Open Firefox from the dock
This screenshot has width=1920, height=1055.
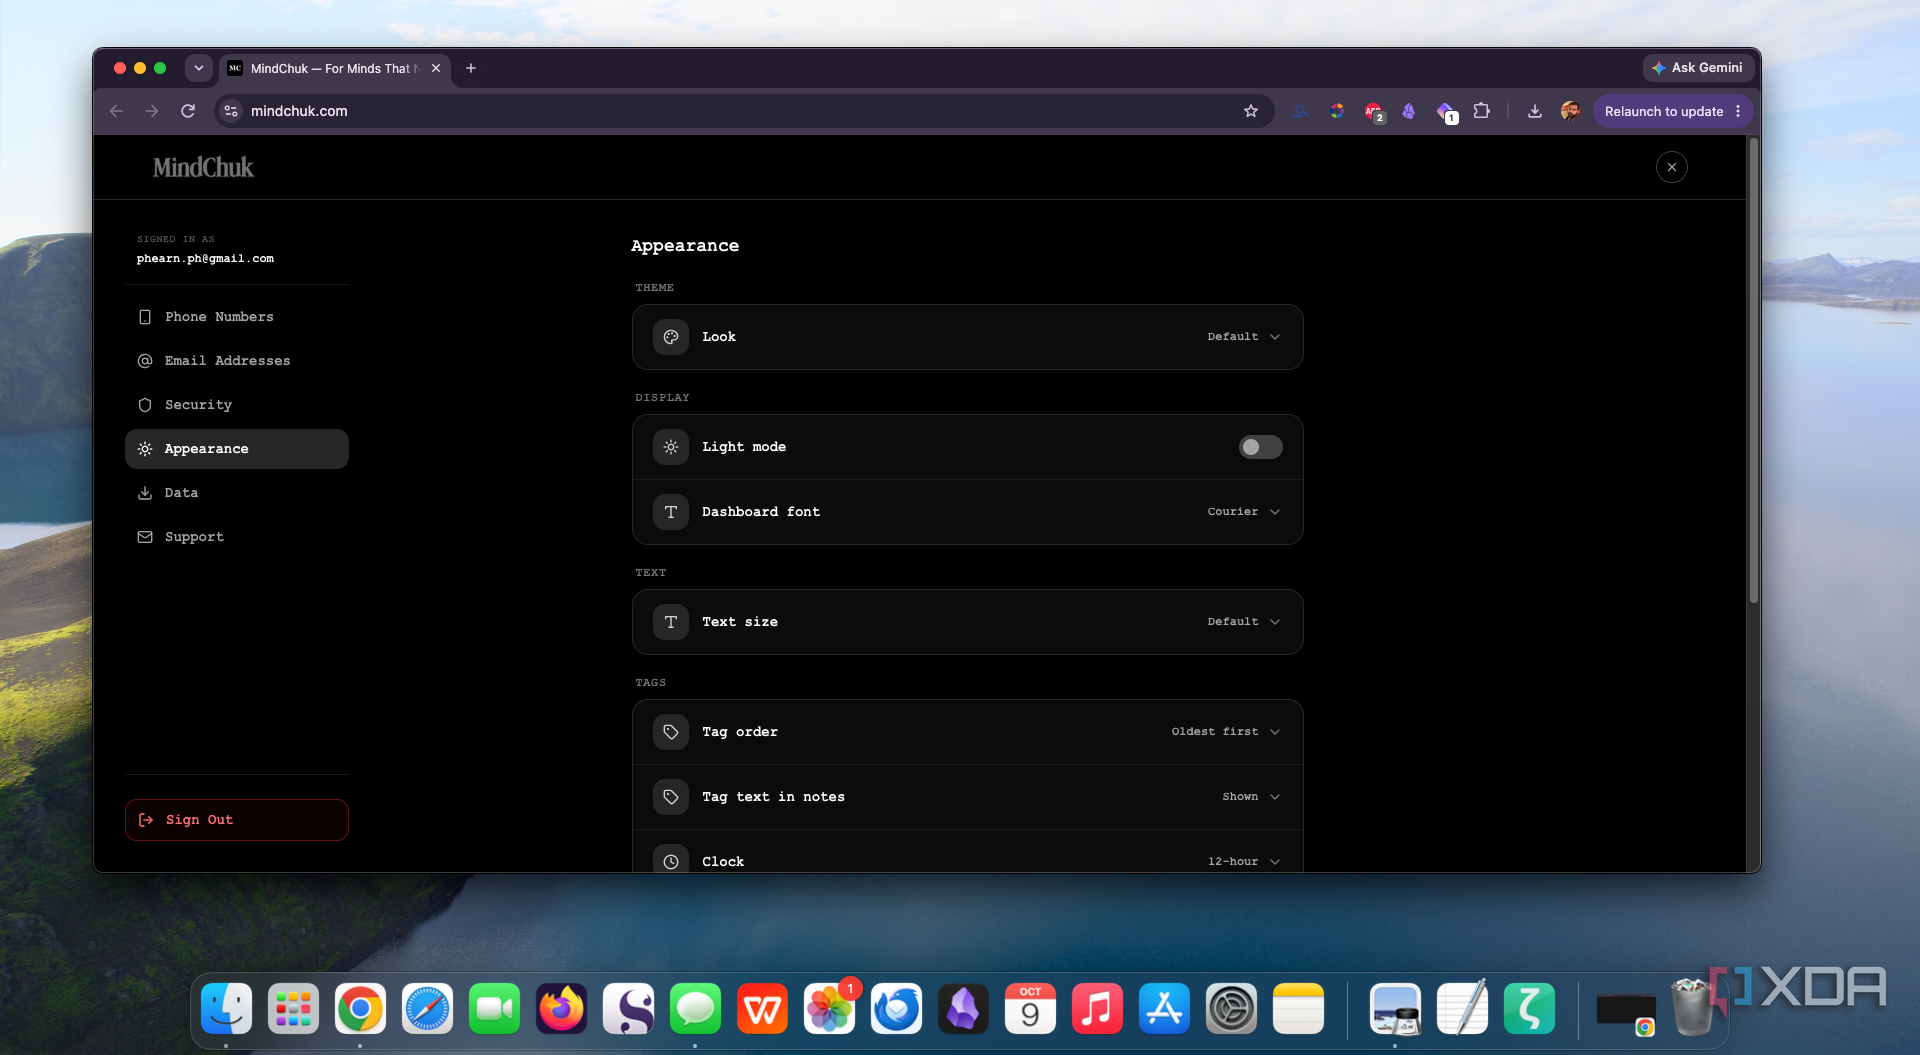pos(561,1008)
